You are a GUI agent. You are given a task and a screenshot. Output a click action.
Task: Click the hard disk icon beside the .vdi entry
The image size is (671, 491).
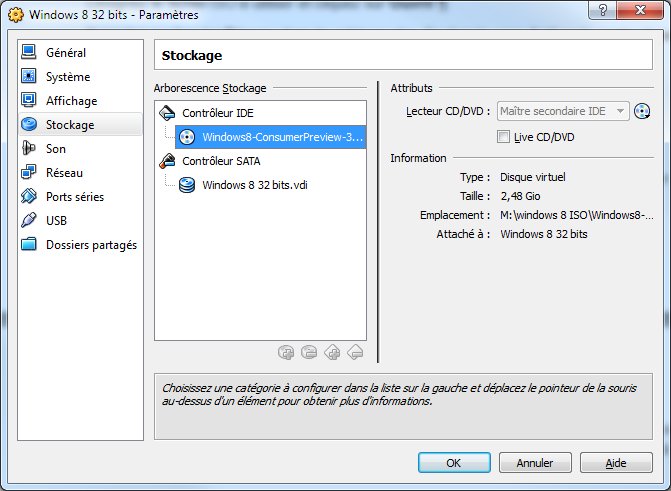pyautogui.click(x=187, y=185)
